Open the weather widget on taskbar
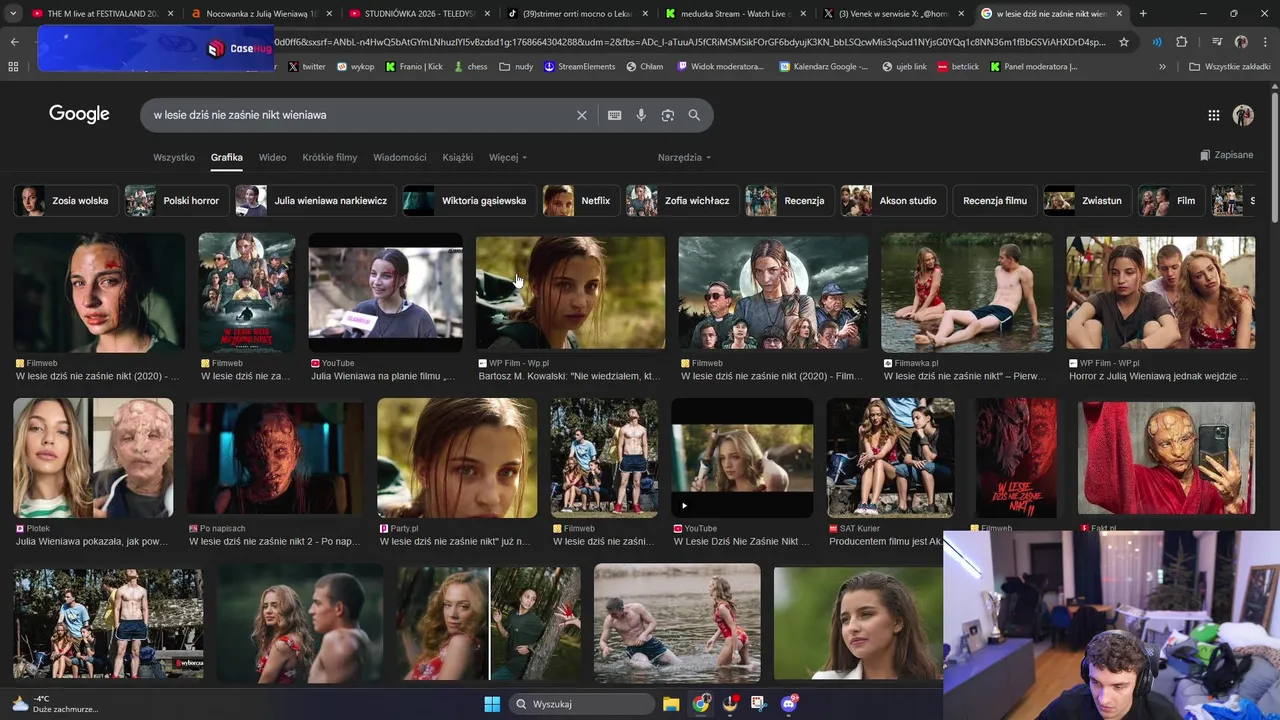This screenshot has height=720, width=1280. 53,704
